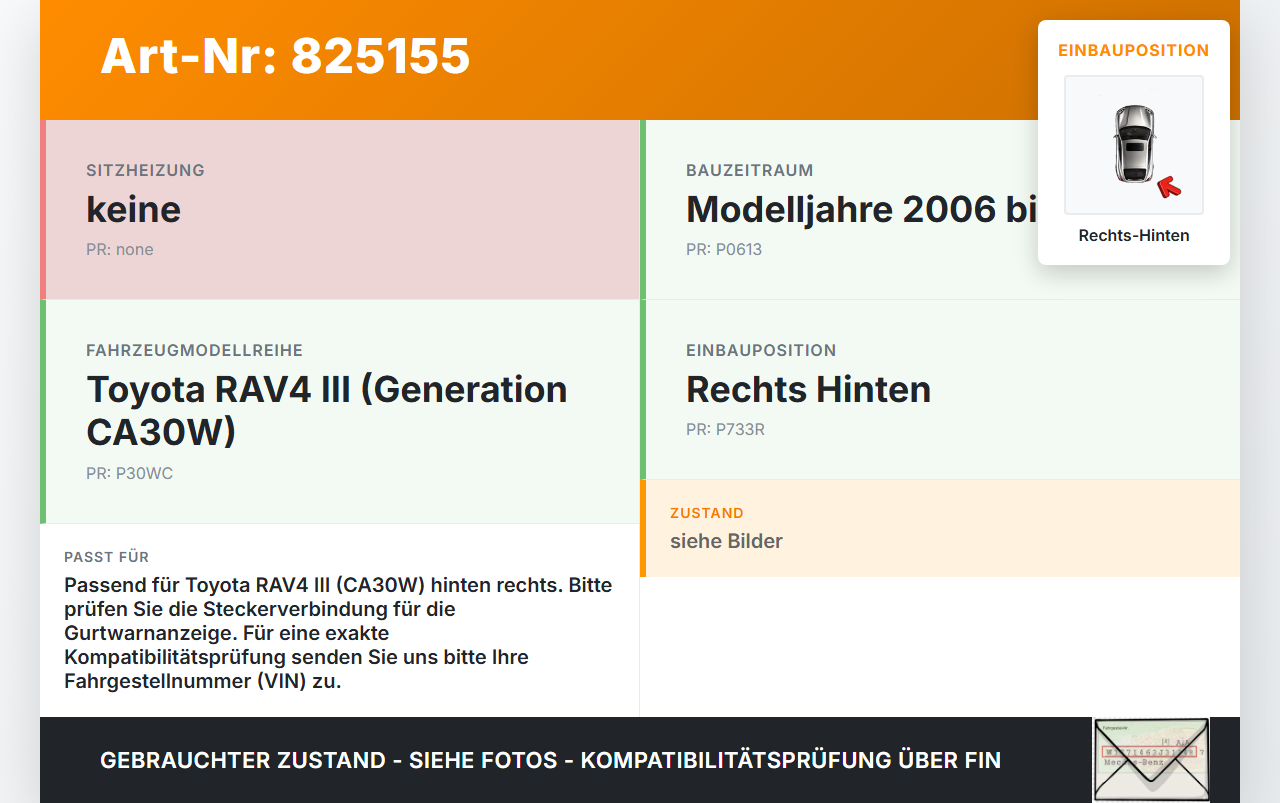The width and height of the screenshot is (1280, 803).
Task: Click the SITZHEIZUNG label
Action: 145,170
